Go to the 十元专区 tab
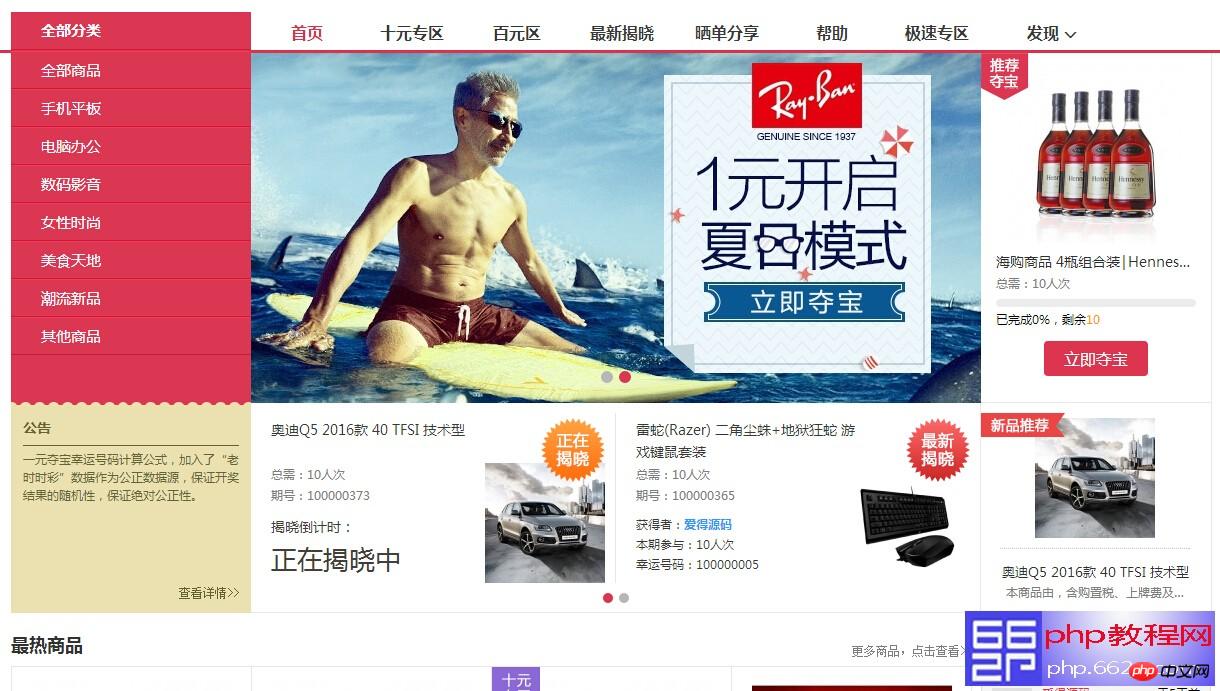1220x691 pixels. point(412,33)
